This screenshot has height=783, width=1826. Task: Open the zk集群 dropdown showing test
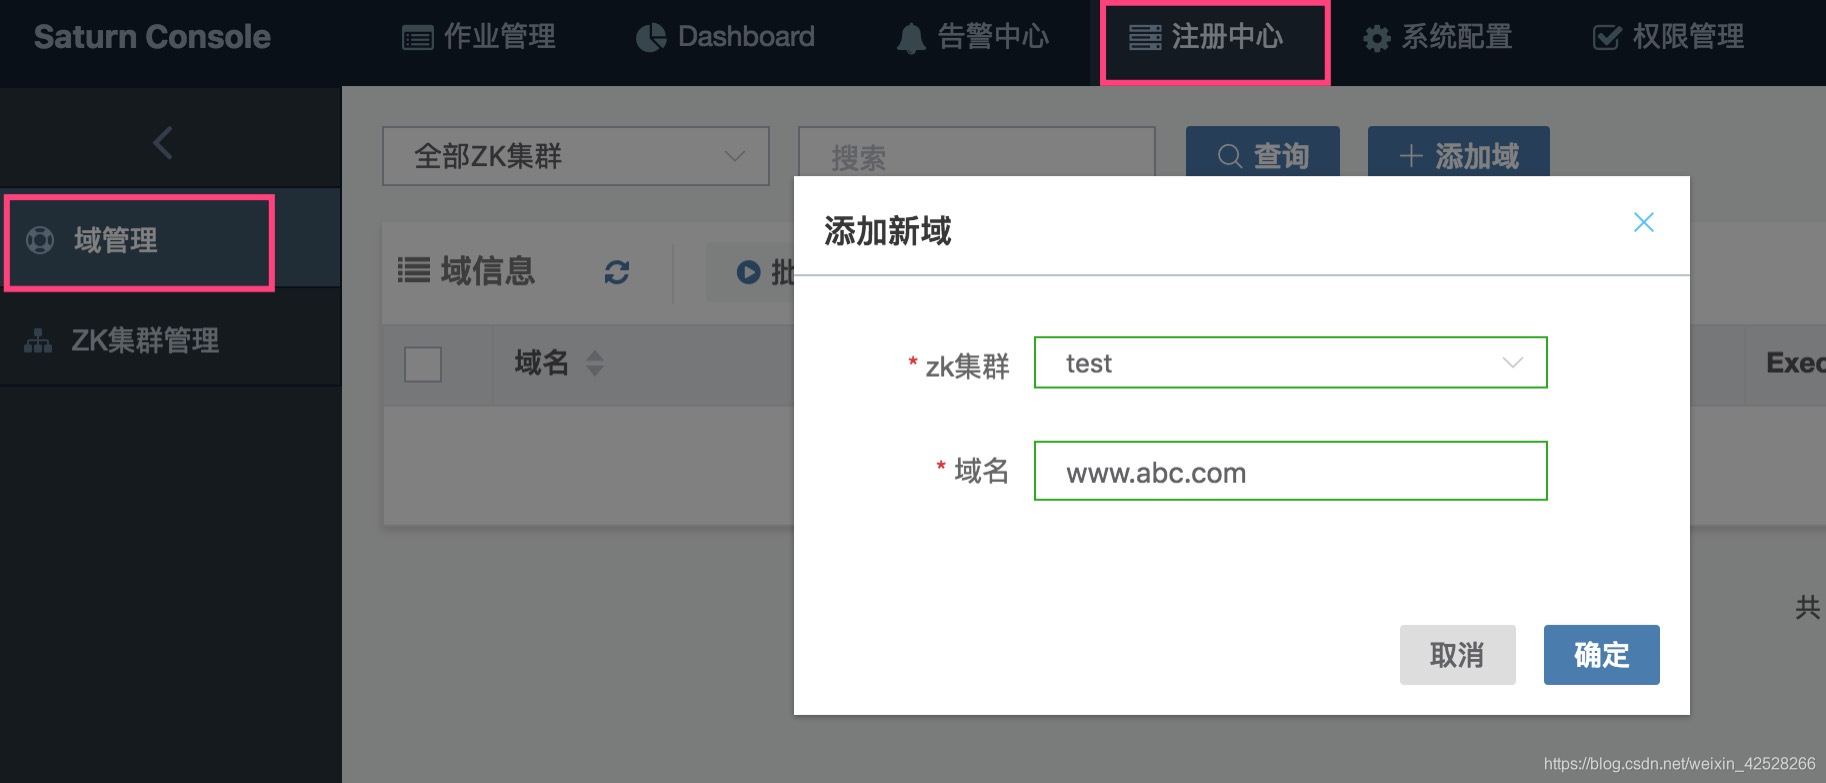[x=1290, y=363]
